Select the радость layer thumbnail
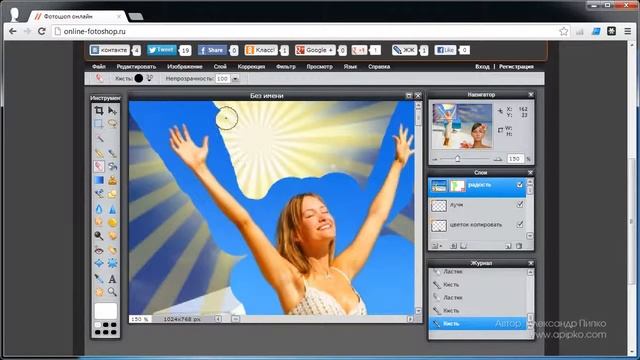This screenshot has width=640, height=360. (439, 186)
